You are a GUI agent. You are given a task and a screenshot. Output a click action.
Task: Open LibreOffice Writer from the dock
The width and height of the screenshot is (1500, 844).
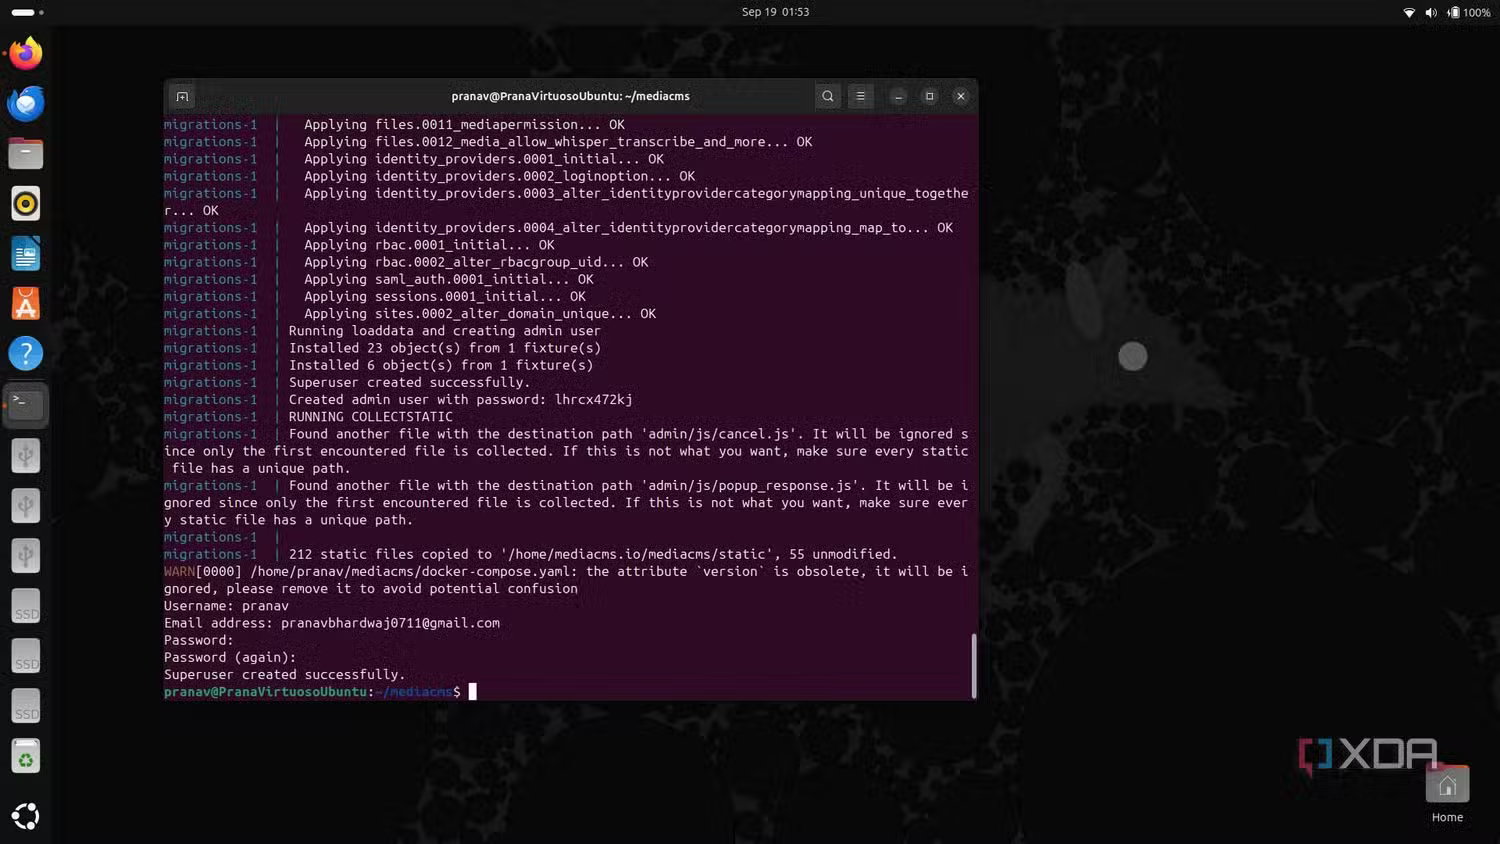[x=26, y=254]
